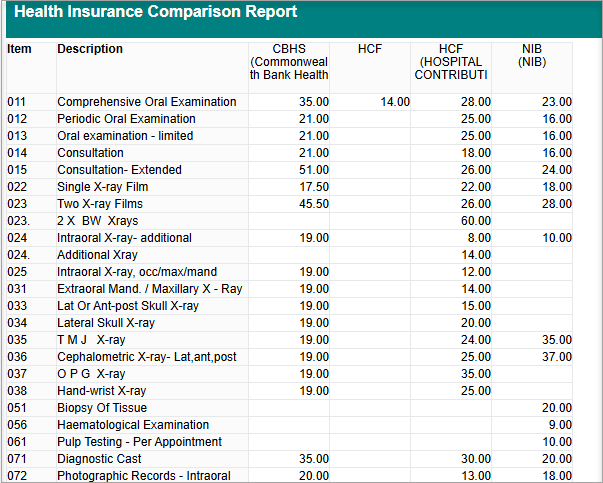The height and width of the screenshot is (483, 603).
Task: Select the Description column header
Action: (90, 49)
